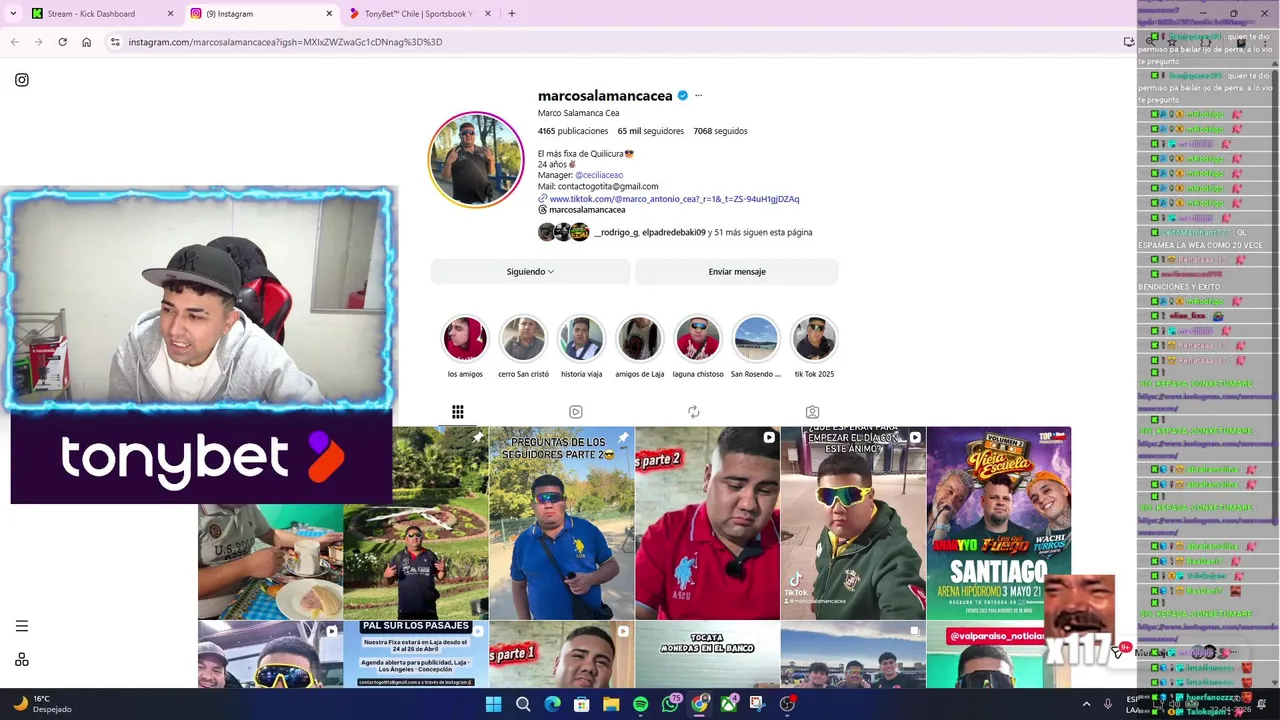Open the Meta apps icon in sidebar
The width and height of the screenshot is (1280, 720).
(22, 659)
